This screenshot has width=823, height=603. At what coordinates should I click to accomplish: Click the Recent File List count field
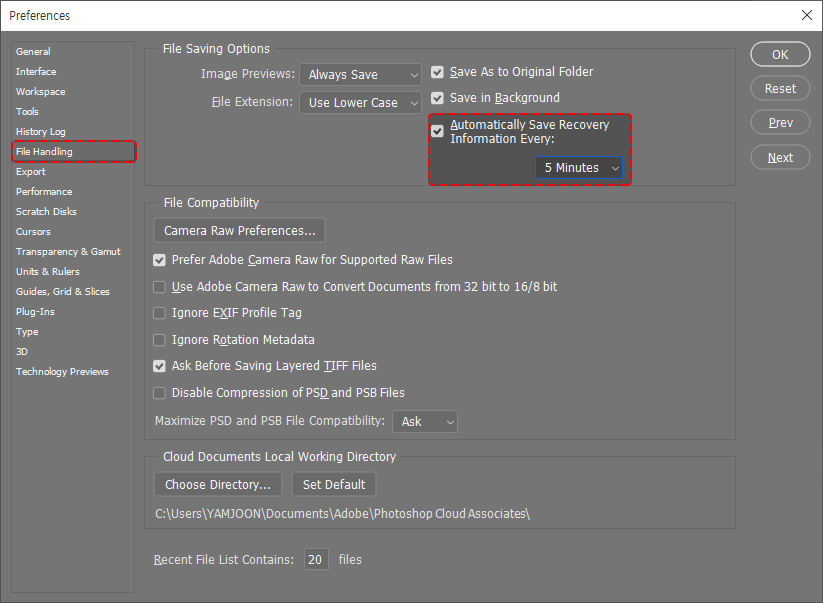pyautogui.click(x=316, y=559)
